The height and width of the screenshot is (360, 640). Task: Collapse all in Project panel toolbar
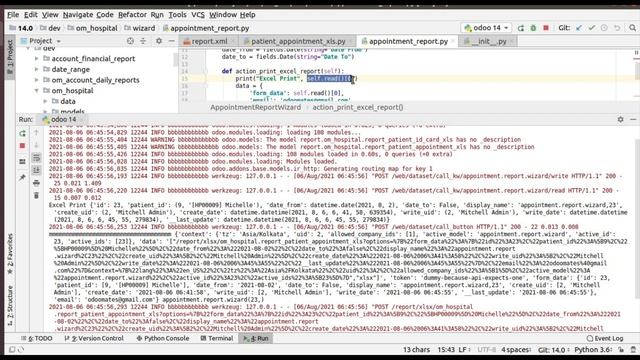[143, 41]
